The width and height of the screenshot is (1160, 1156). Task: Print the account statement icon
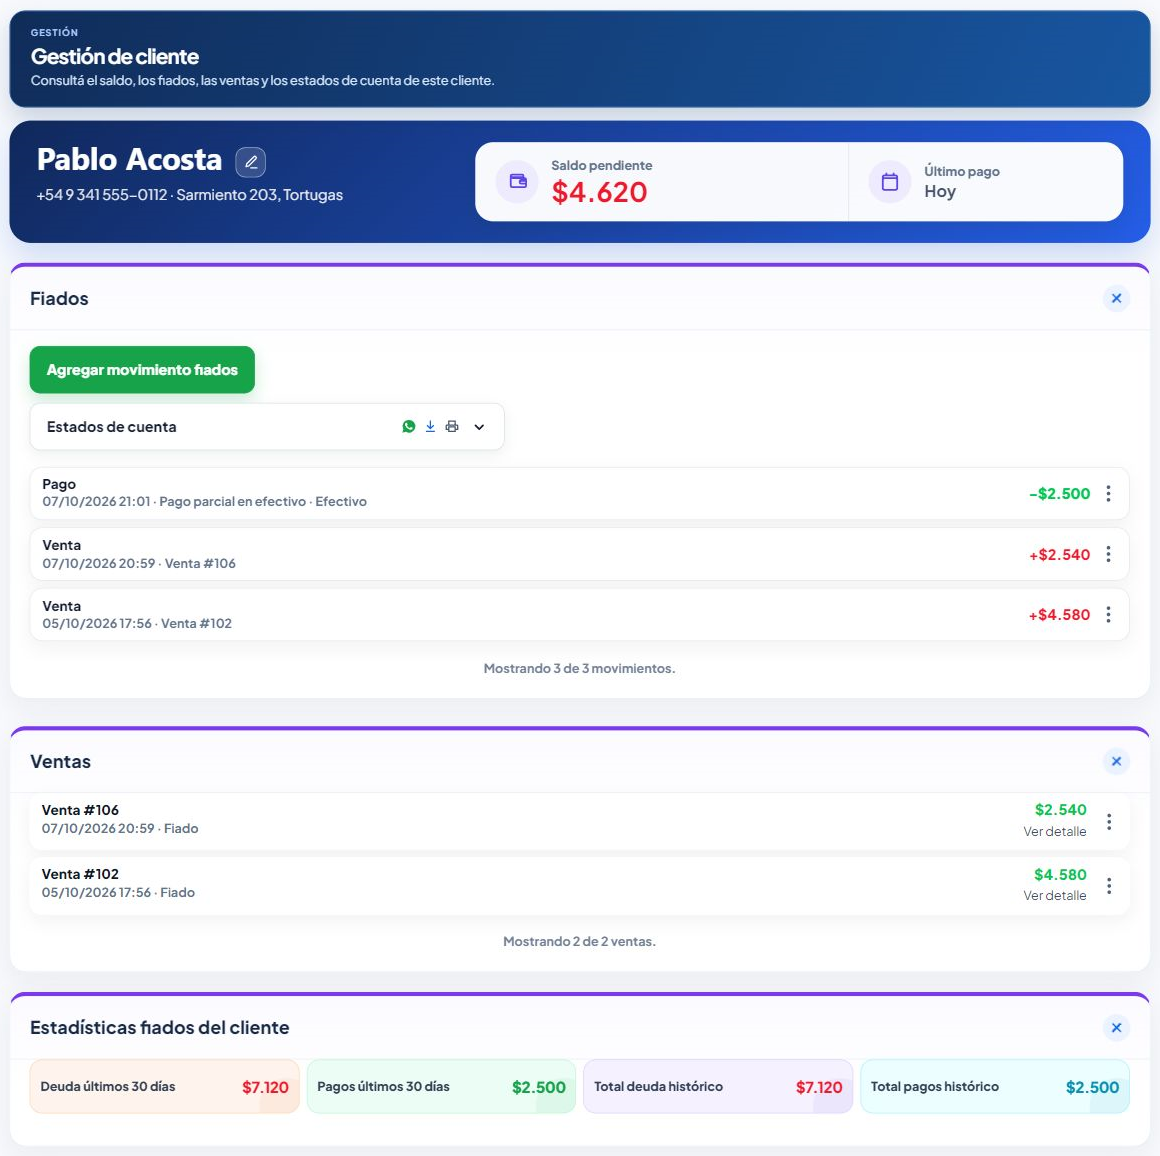(x=452, y=427)
